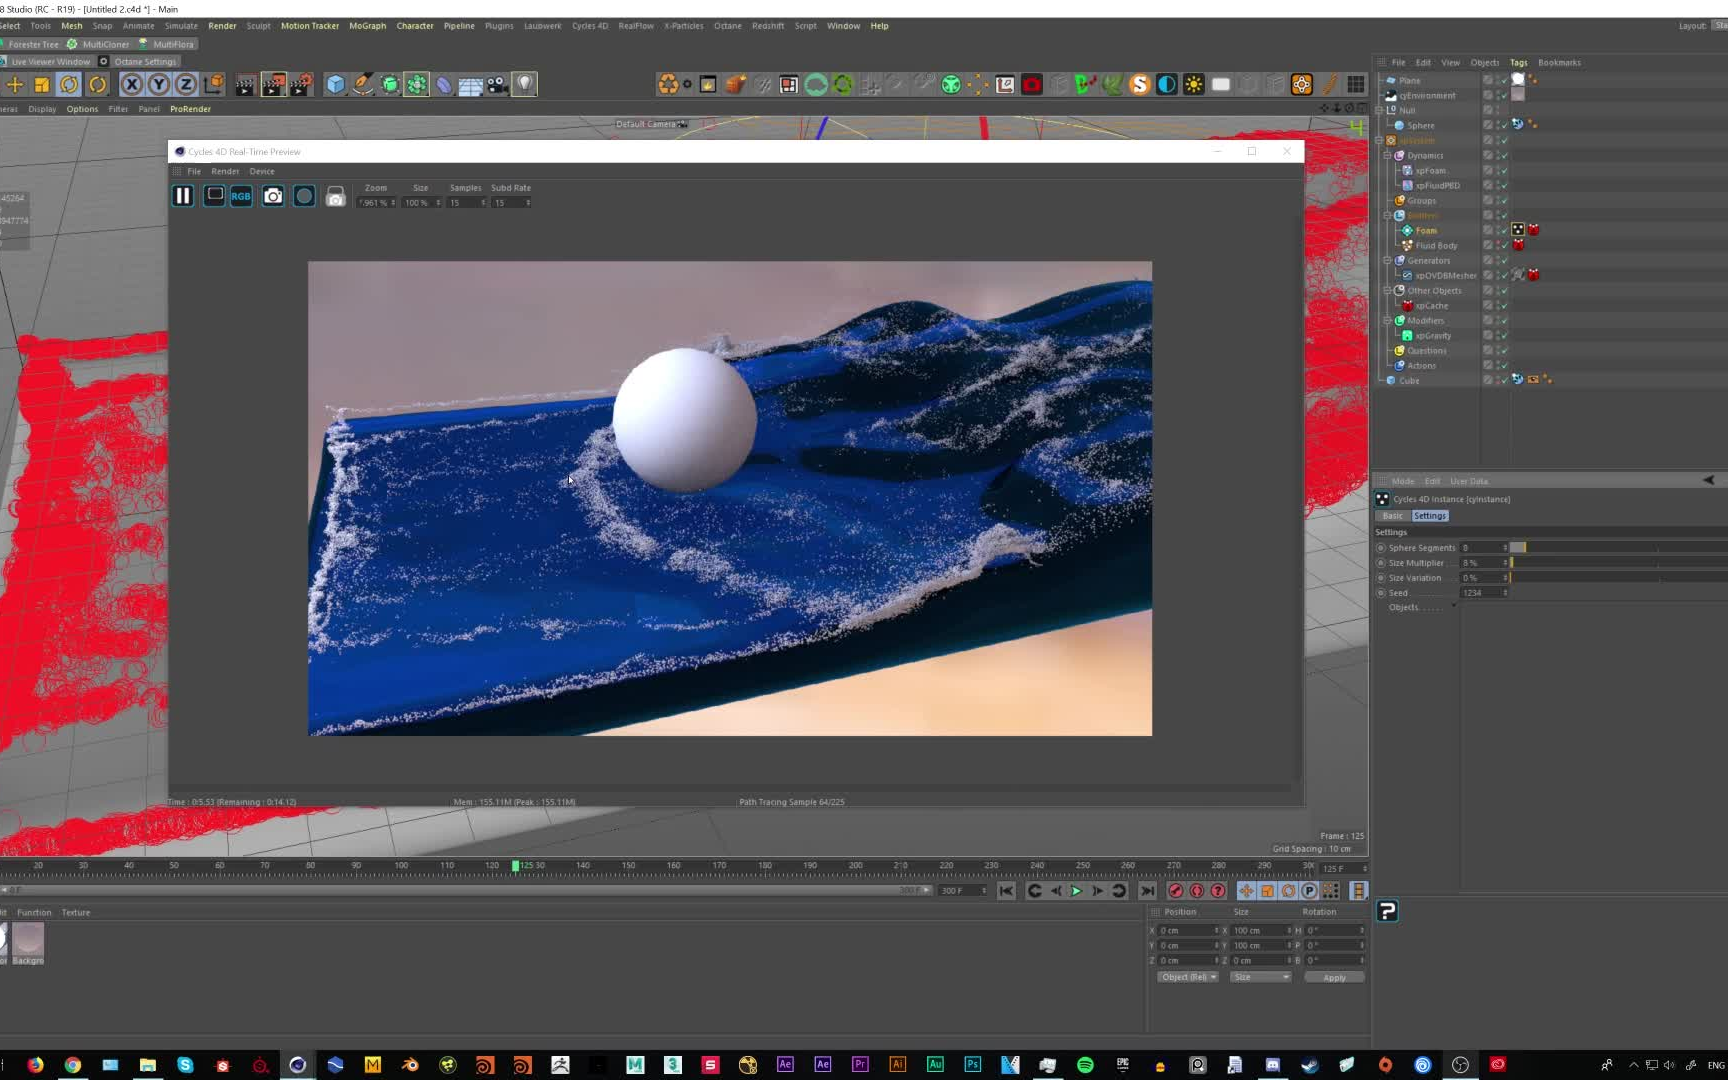The image size is (1728, 1080).
Task: Click the ProRender menu item in the viewport toolbar
Action: (190, 108)
